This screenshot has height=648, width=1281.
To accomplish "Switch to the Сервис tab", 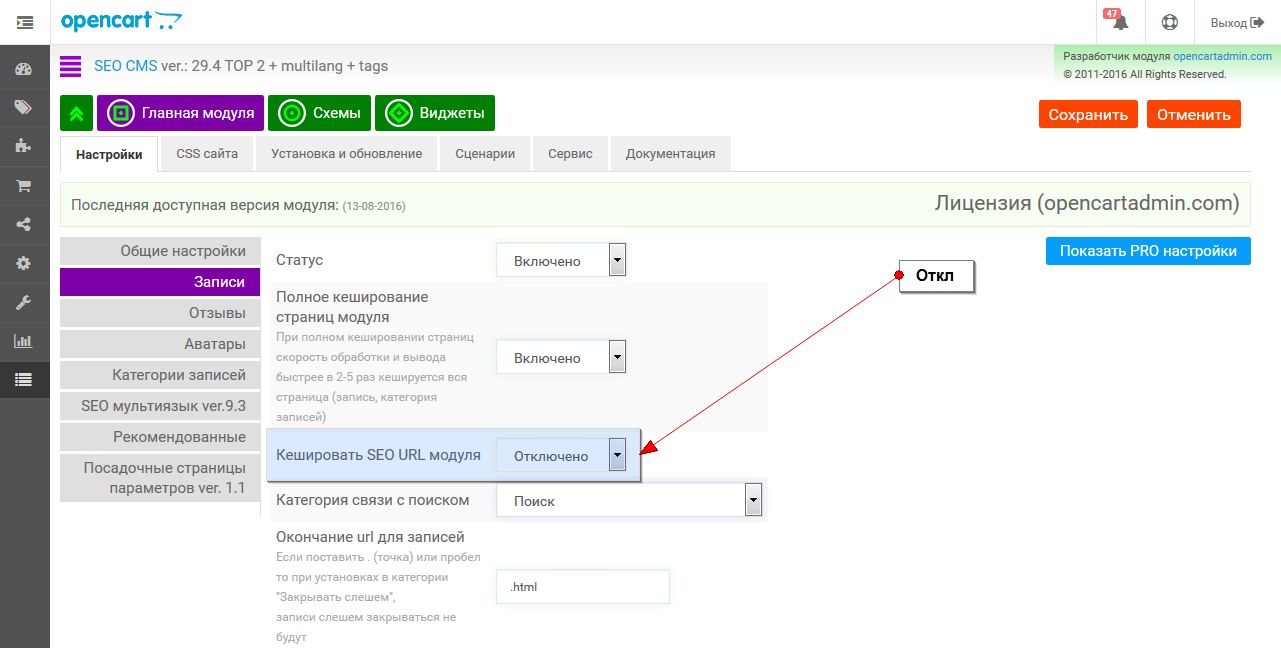I will [x=570, y=154].
